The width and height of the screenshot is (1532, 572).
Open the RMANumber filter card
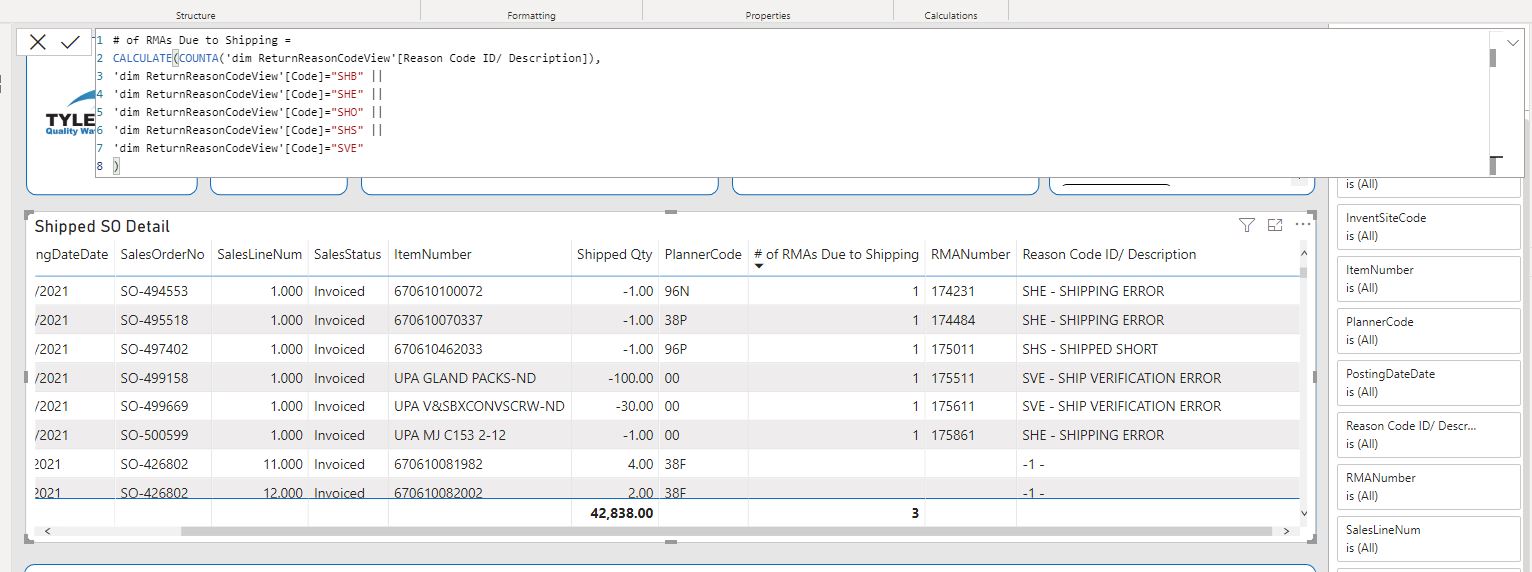pyautogui.click(x=1428, y=487)
